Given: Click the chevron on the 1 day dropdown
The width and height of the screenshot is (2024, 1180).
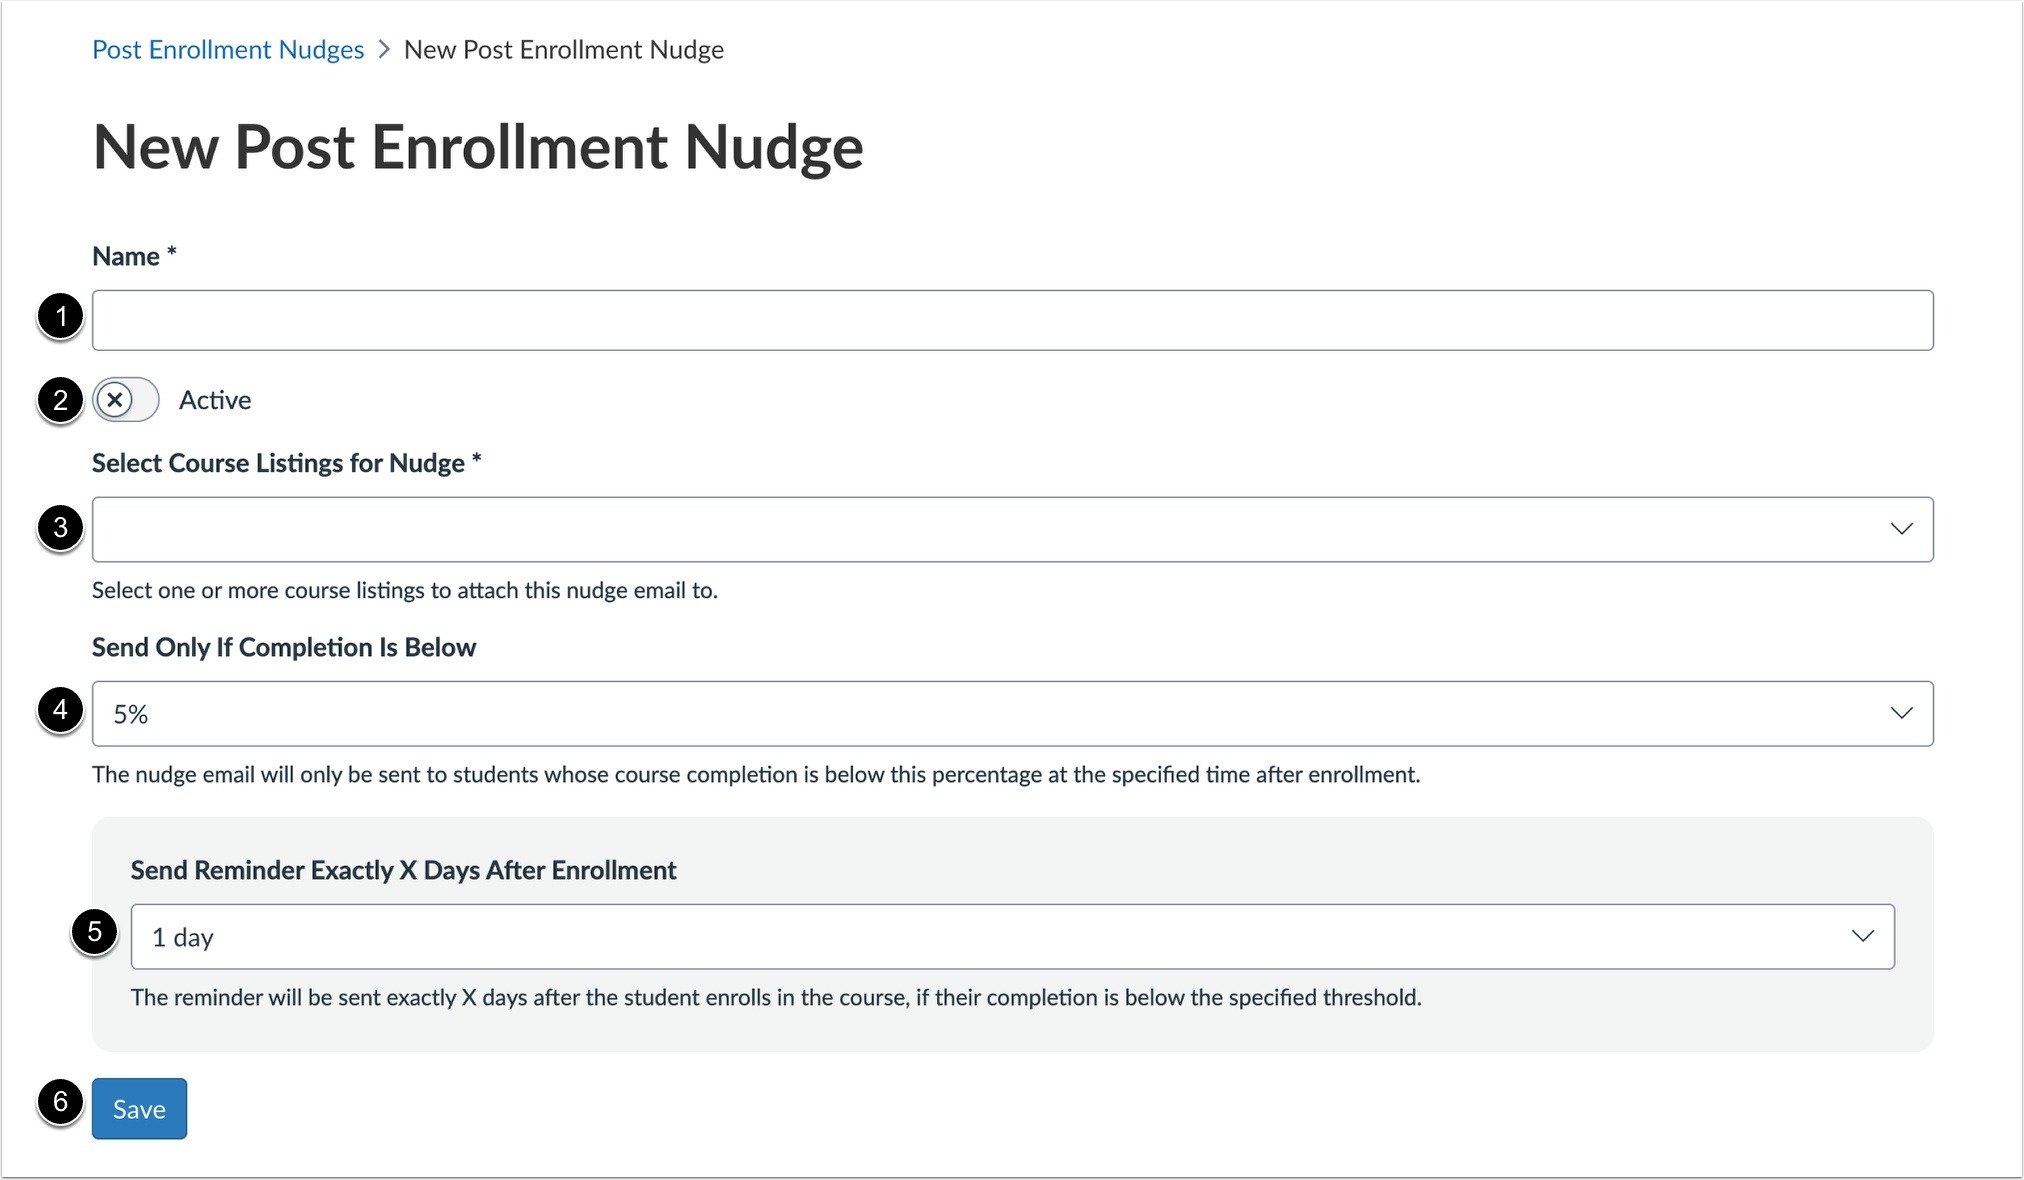Looking at the screenshot, I should click(x=1862, y=936).
